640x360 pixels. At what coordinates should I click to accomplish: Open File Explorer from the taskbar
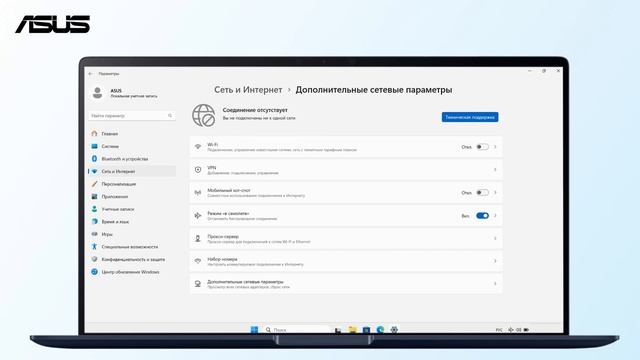352,329
